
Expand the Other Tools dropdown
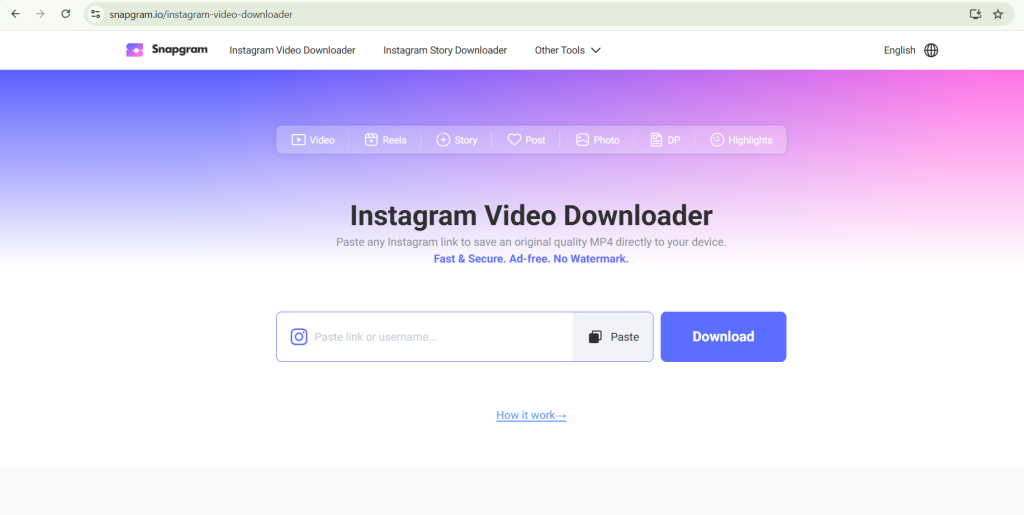pos(567,50)
